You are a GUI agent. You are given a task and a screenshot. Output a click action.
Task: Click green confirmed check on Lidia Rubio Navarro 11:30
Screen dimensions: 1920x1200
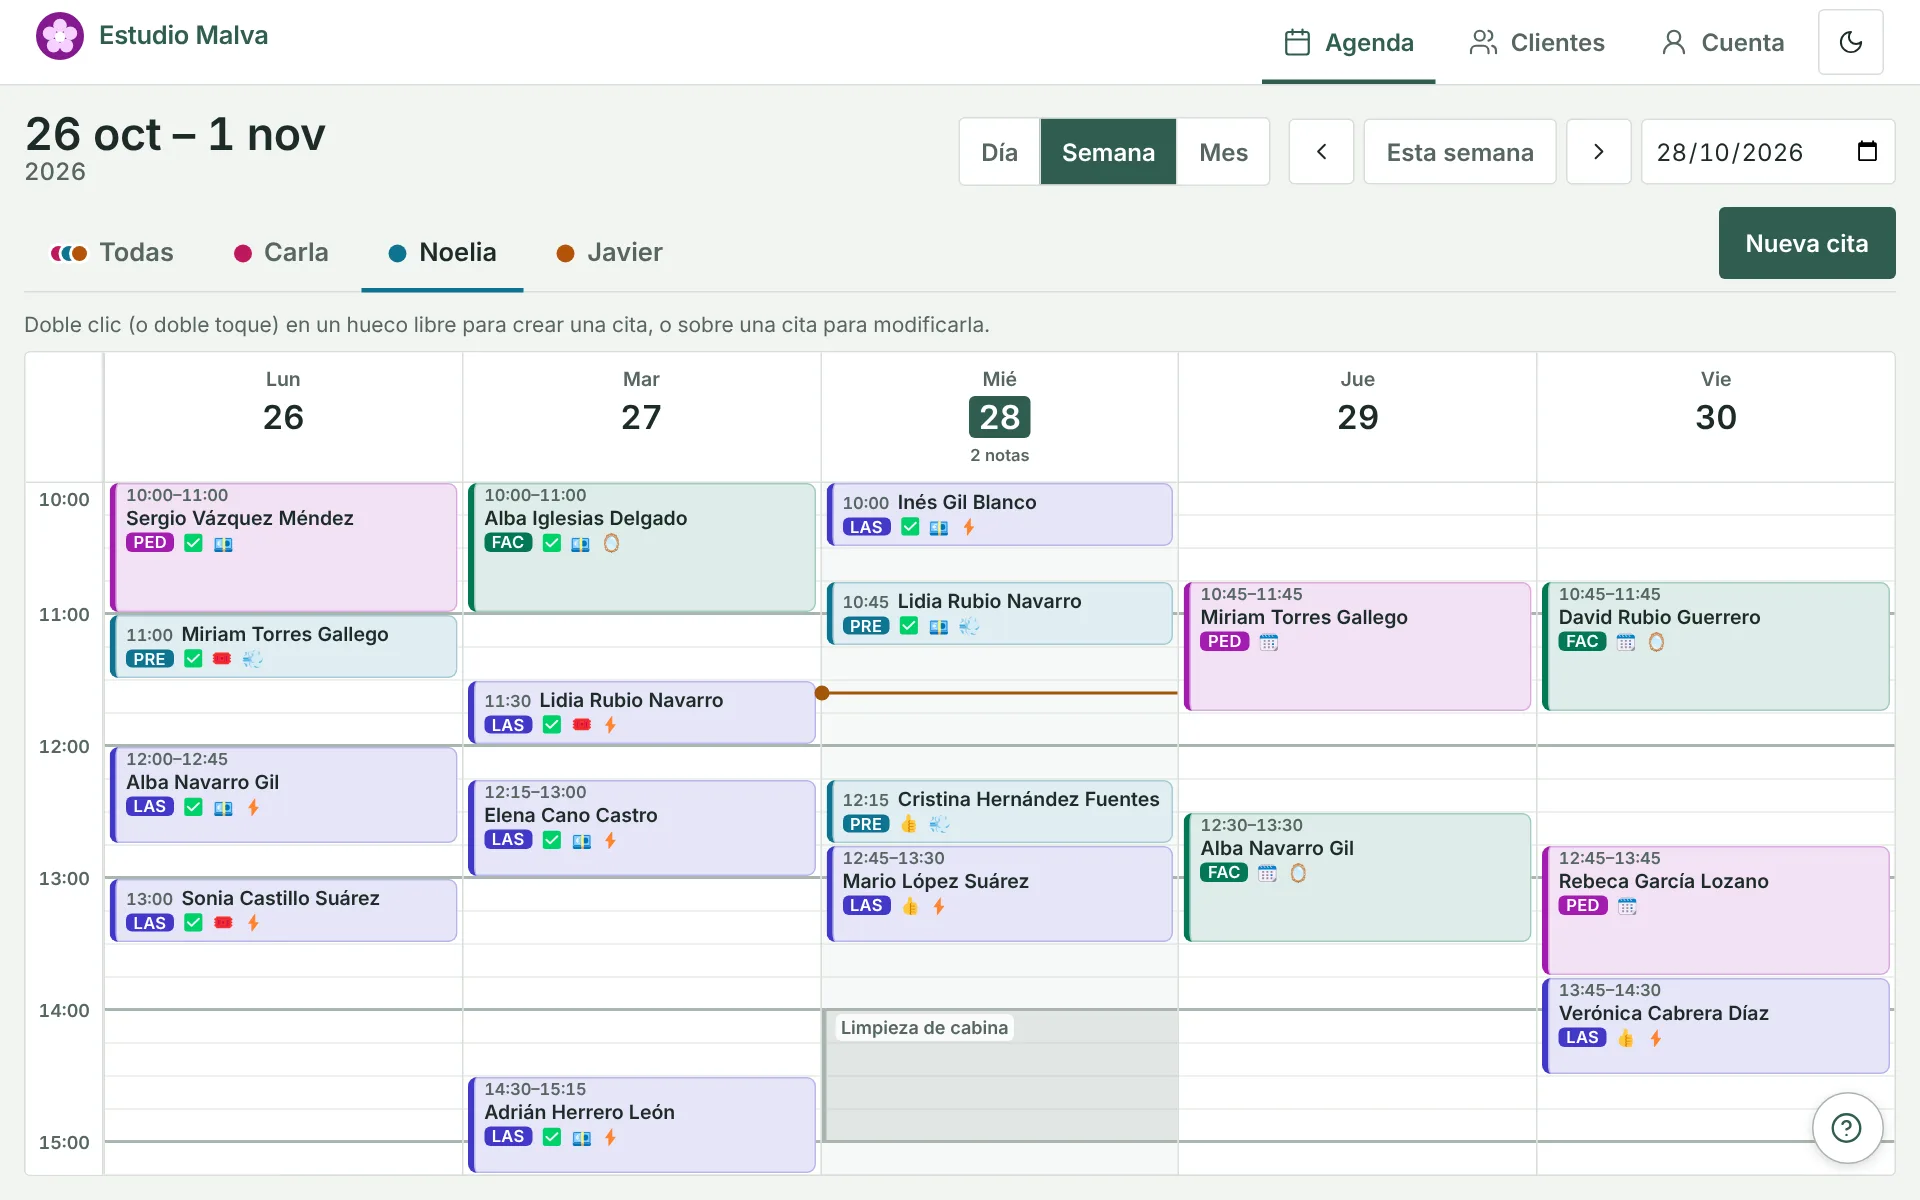coord(551,725)
